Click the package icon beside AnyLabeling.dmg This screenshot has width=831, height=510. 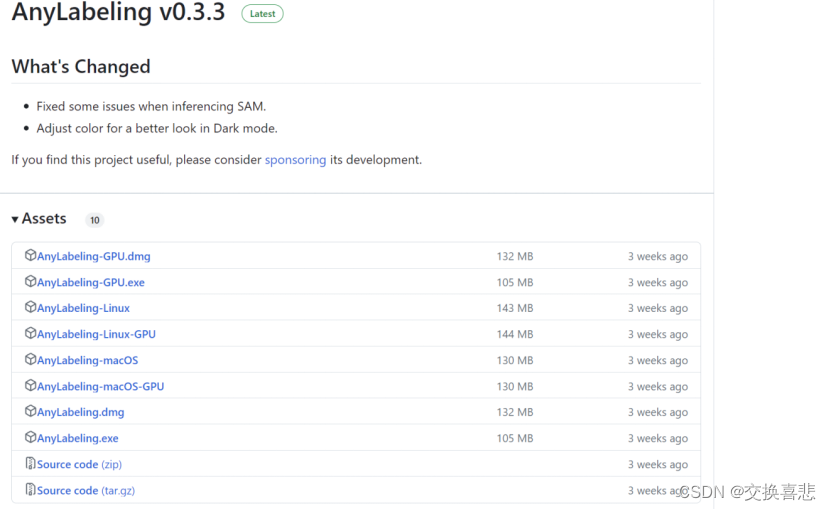[x=30, y=411]
